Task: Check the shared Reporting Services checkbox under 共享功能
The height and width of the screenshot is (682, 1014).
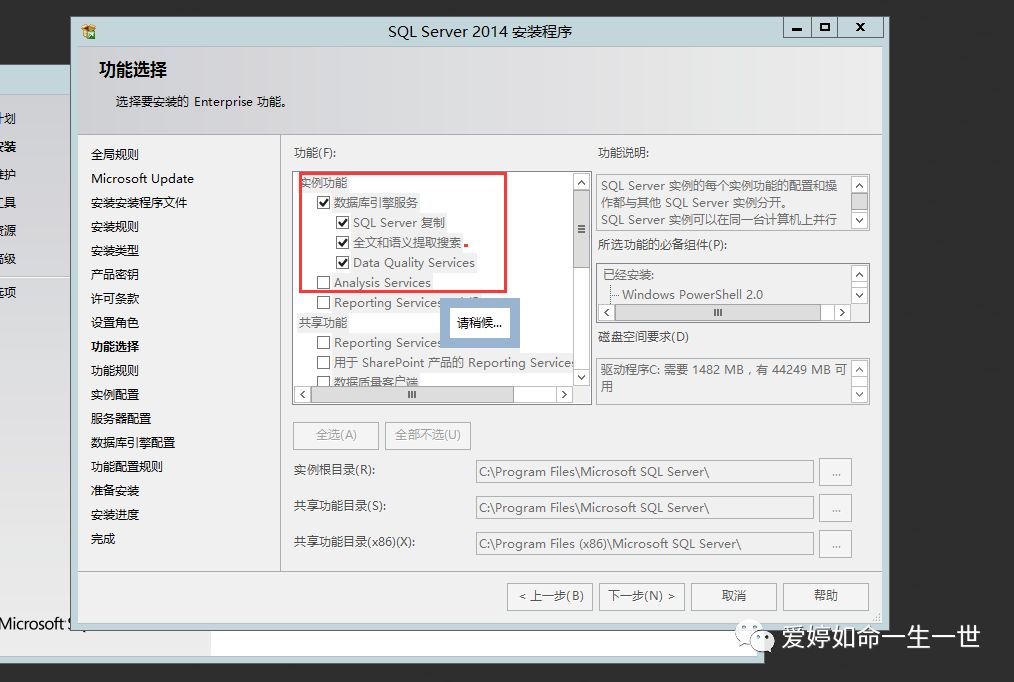Action: click(323, 343)
